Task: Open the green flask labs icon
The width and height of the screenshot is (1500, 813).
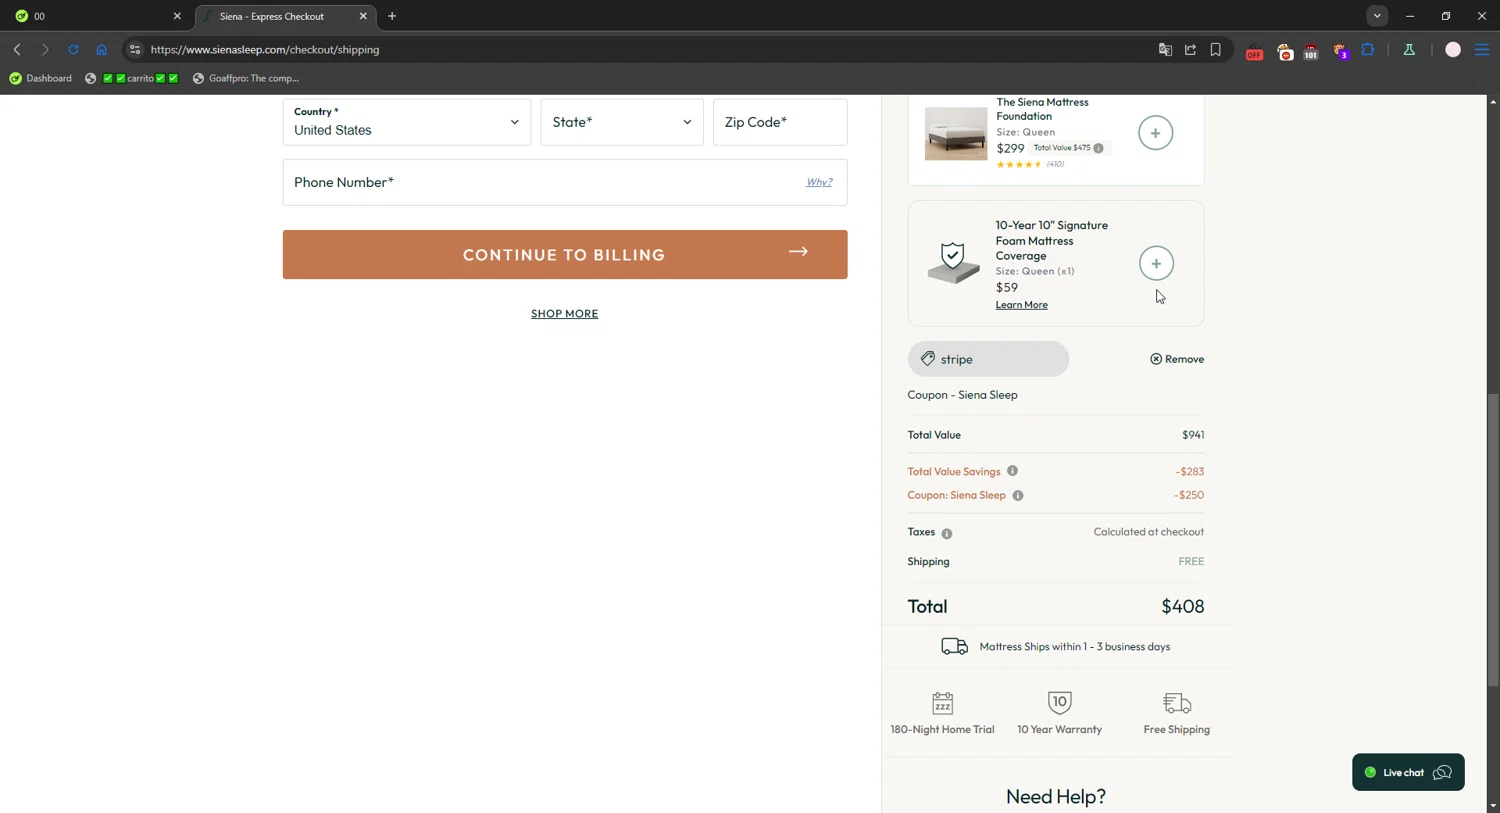Action: point(1409,49)
